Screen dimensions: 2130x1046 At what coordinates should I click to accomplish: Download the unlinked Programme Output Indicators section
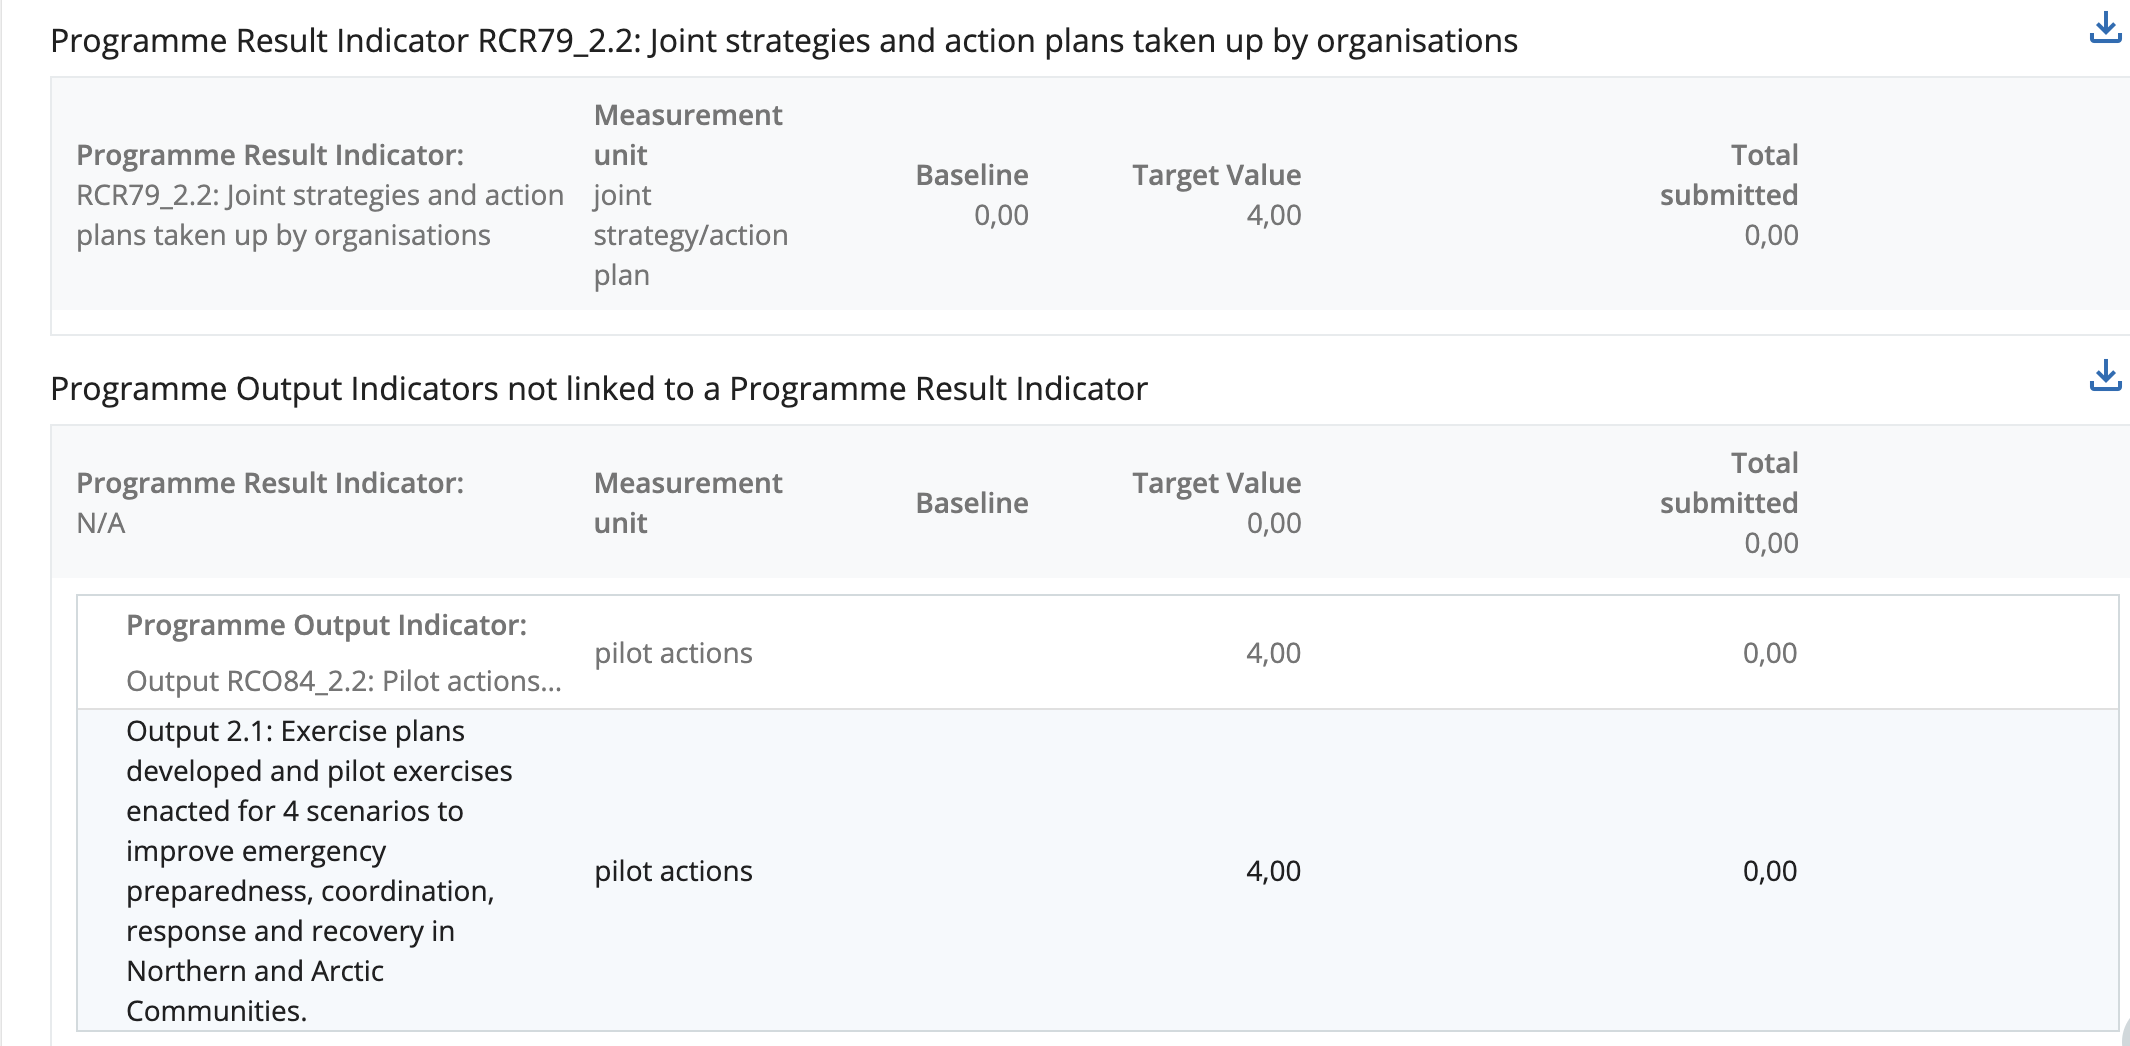tap(2105, 376)
